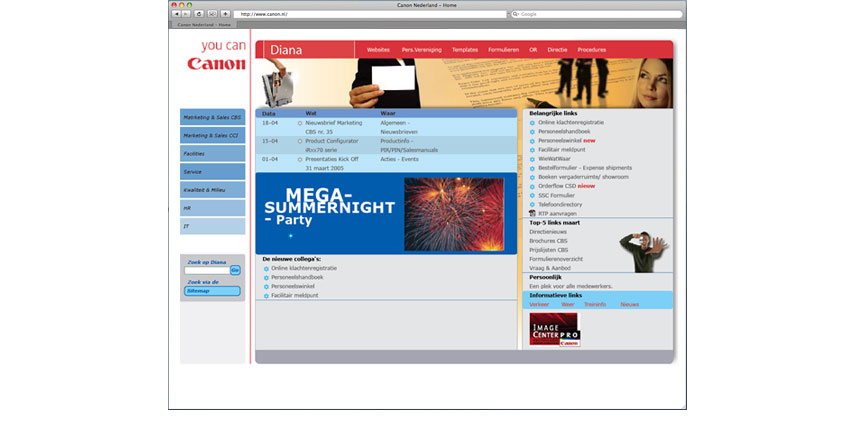Open the Procedures menu item

click(592, 50)
